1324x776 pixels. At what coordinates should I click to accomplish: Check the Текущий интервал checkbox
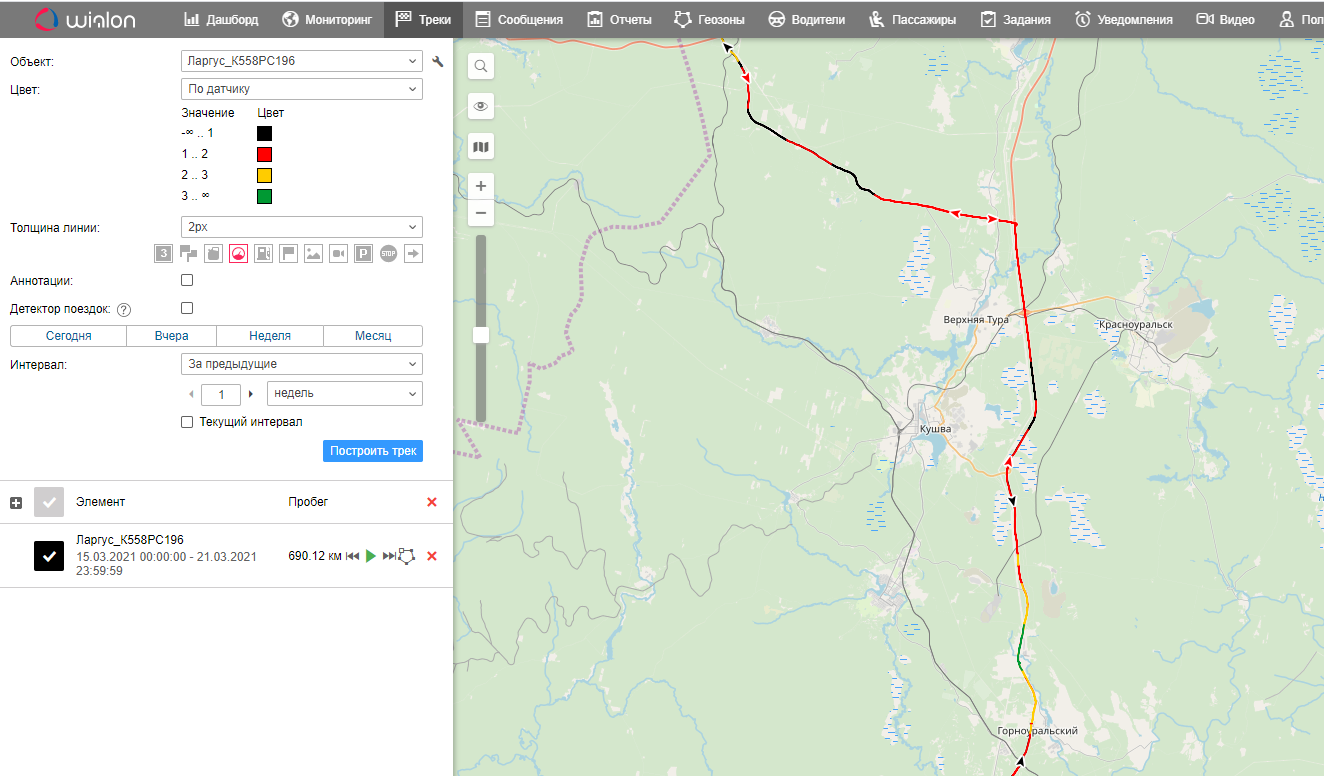coord(187,422)
